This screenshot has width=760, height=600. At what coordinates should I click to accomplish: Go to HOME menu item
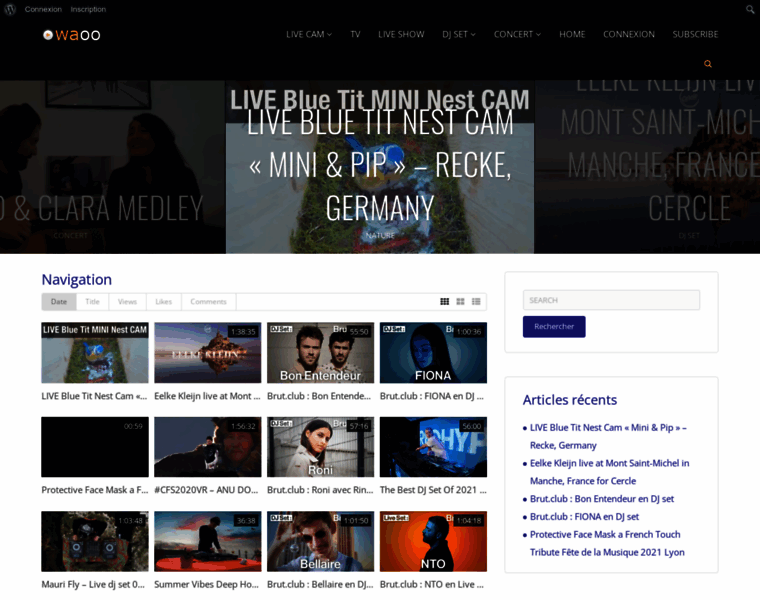572,34
